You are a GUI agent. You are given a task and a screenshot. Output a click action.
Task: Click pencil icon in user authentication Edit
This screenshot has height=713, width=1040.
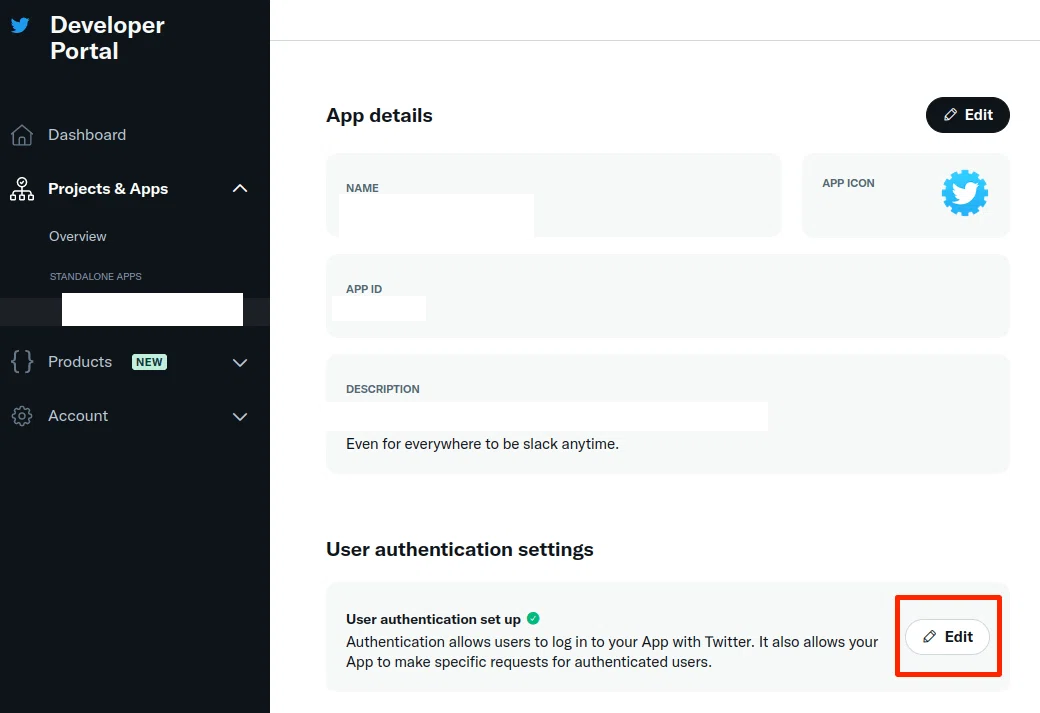click(x=930, y=637)
